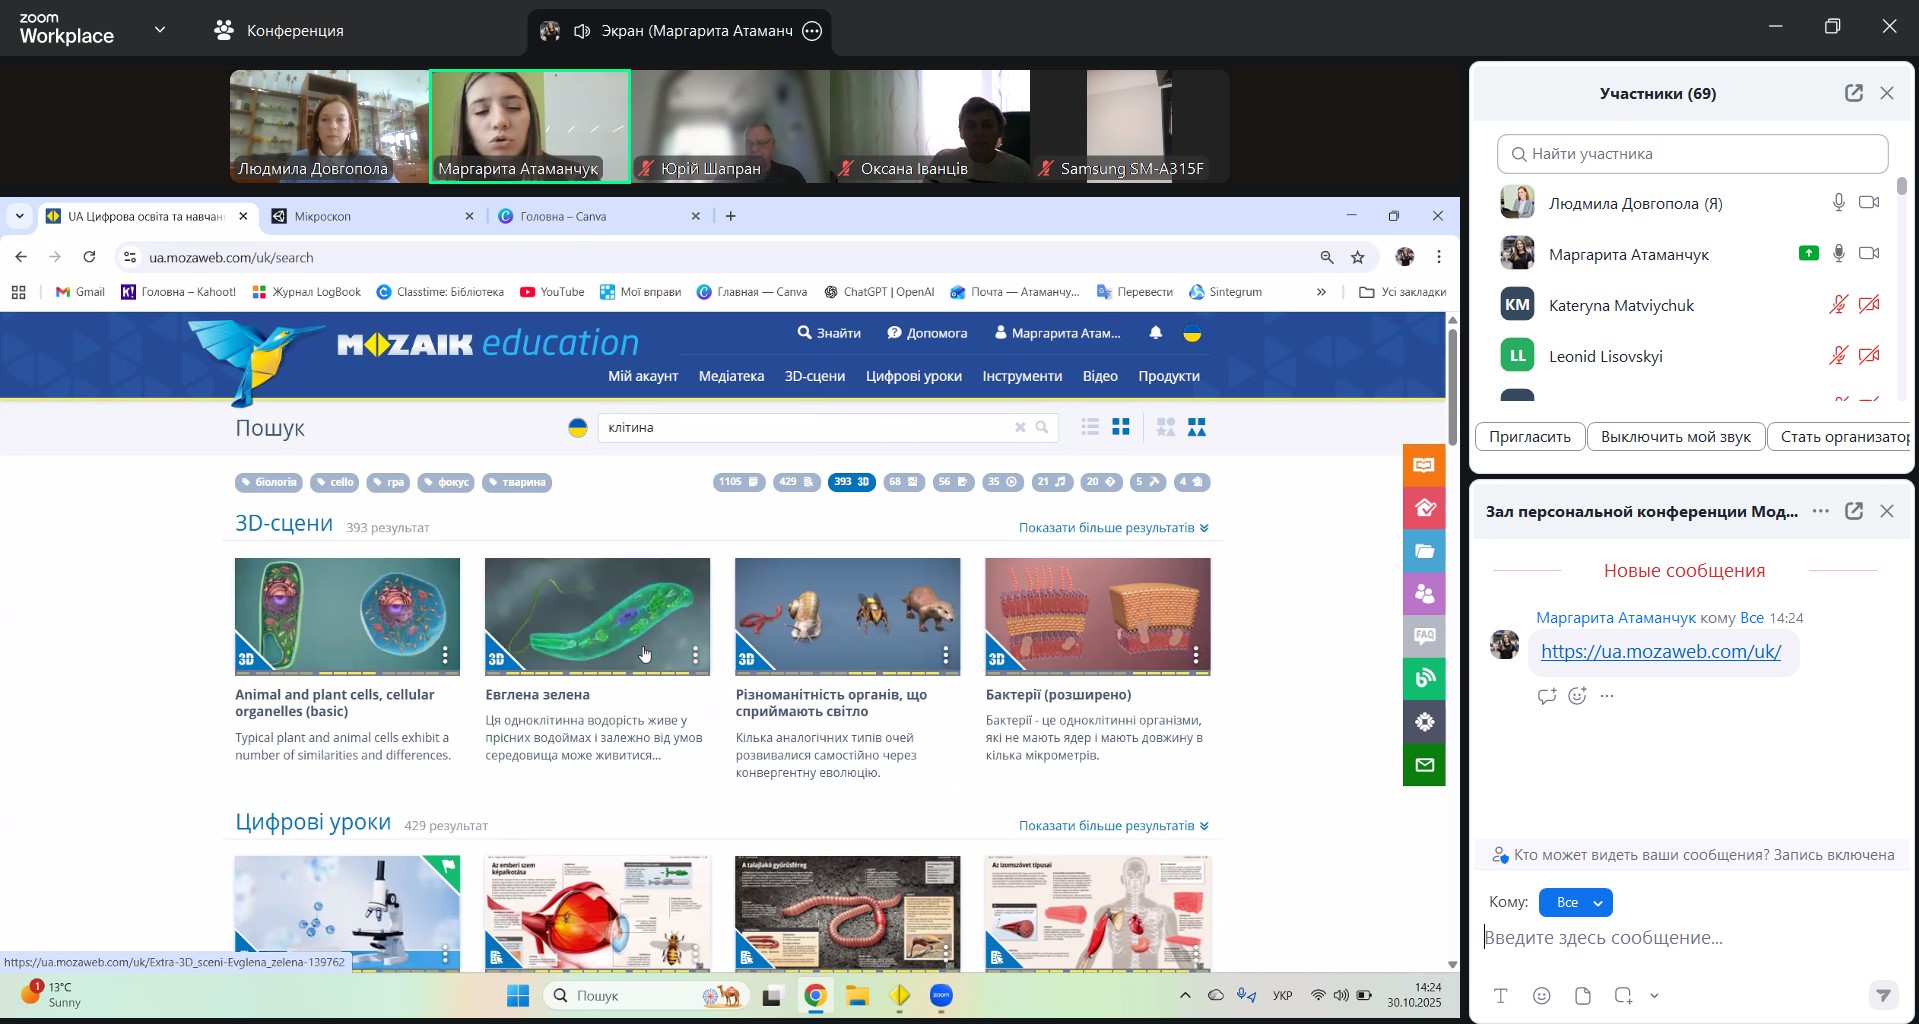Open the ua.mozaweb.com link in chat
This screenshot has height=1024, width=1919.
[1660, 652]
